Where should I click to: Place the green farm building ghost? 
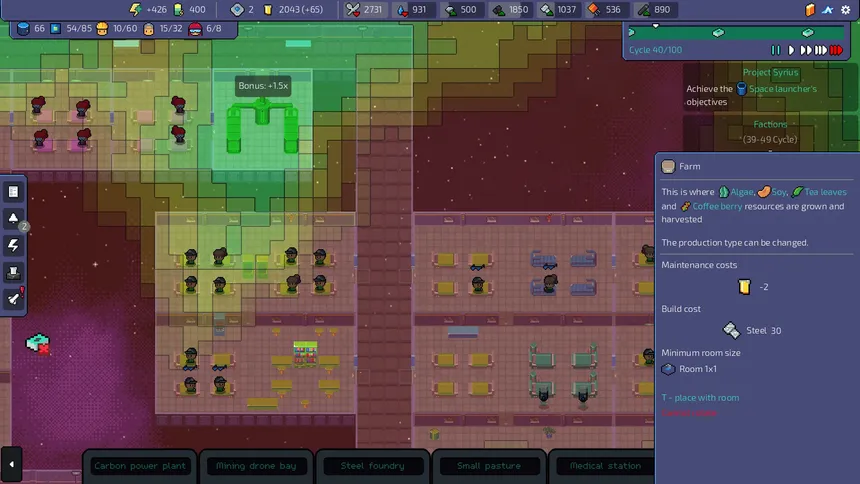coord(262,126)
